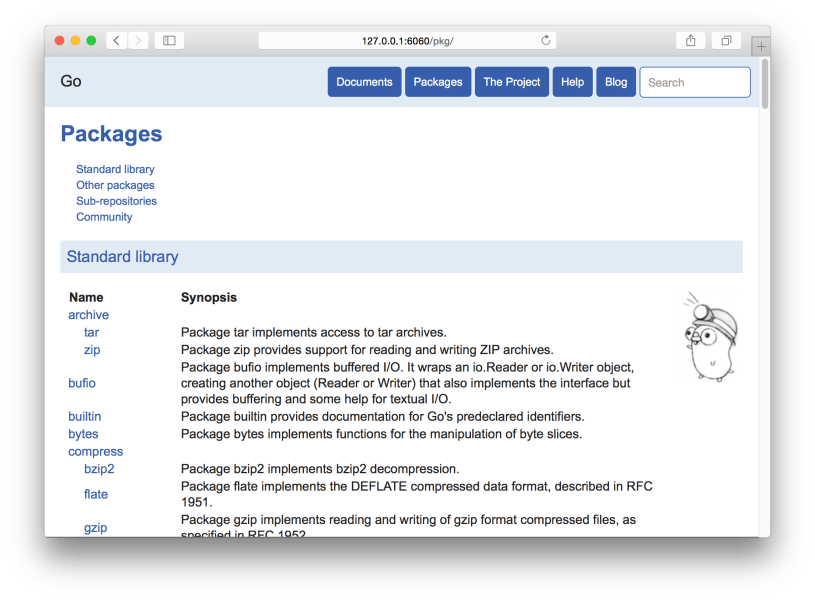Click the Safari forward arrow button
Image resolution: width=815 pixels, height=601 pixels.
[138, 41]
